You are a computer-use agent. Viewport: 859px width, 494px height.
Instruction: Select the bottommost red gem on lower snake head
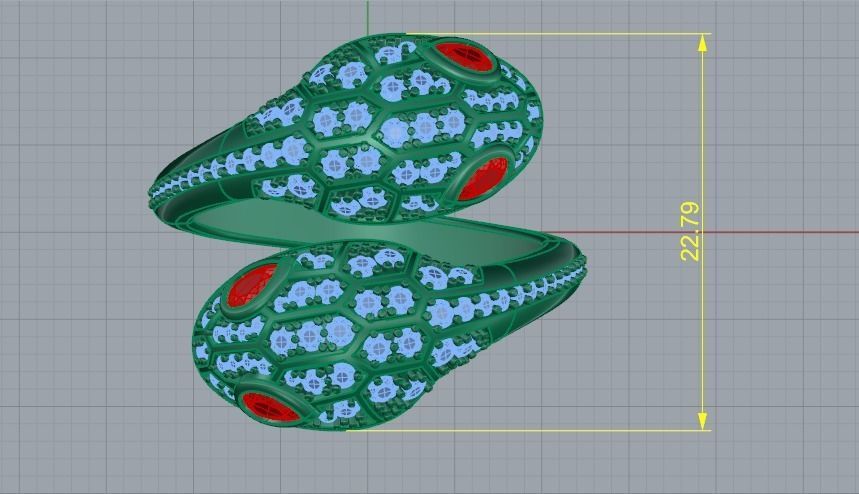click(271, 407)
